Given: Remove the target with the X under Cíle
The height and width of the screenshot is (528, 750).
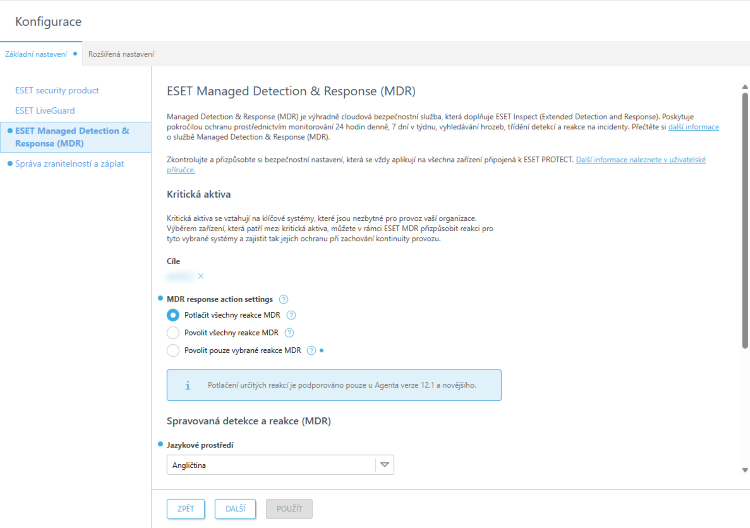Looking at the screenshot, I should click(200, 276).
